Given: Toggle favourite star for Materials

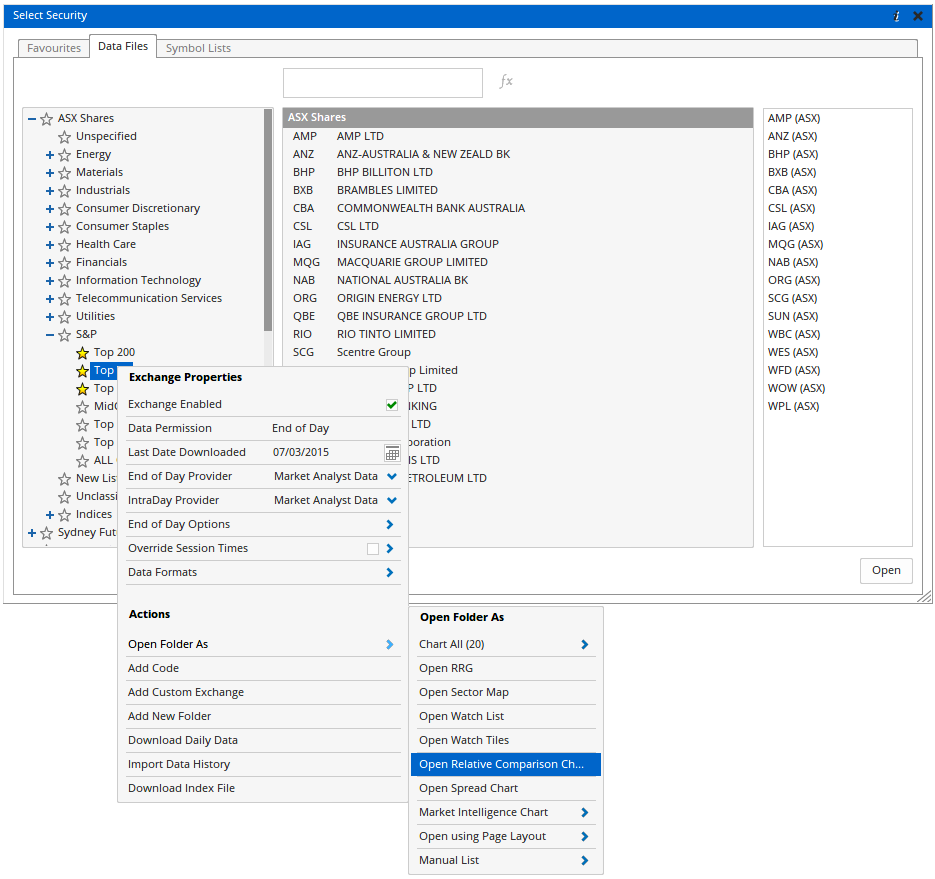Looking at the screenshot, I should 64,173.
